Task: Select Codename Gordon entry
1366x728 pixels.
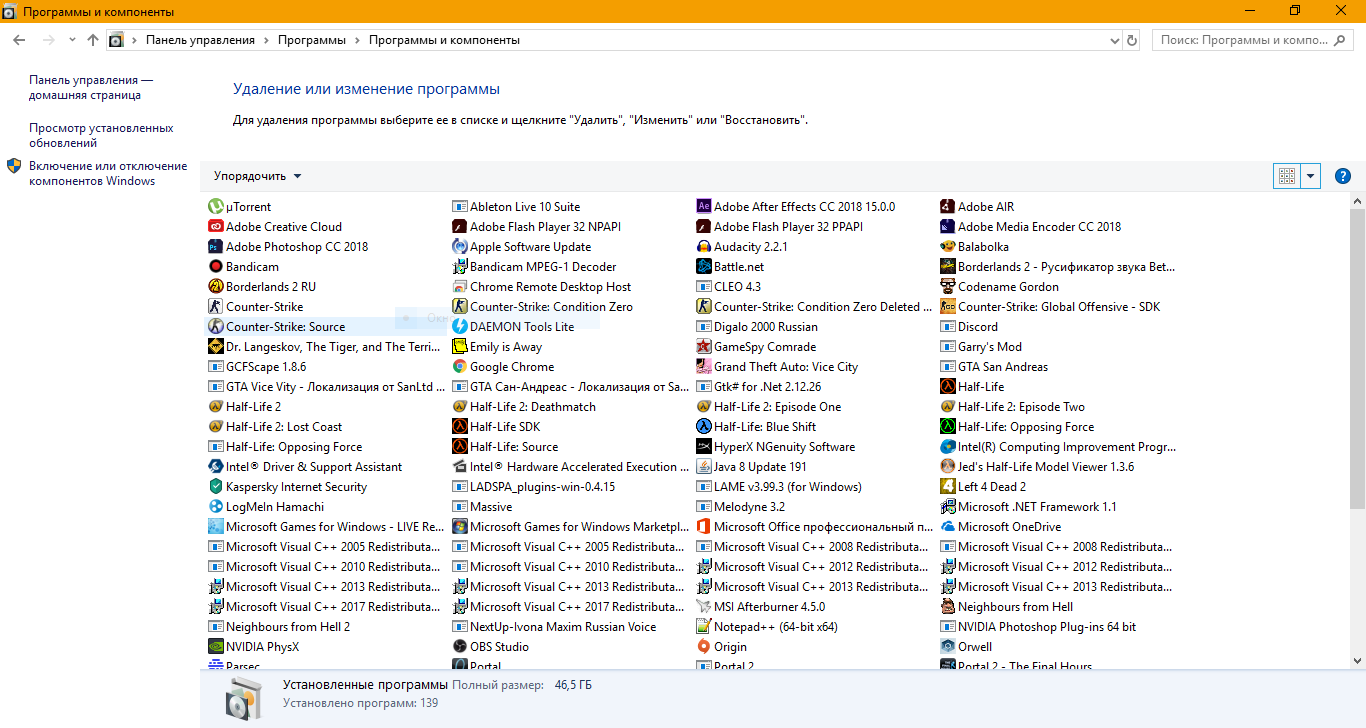Action: pyautogui.click(x=999, y=287)
